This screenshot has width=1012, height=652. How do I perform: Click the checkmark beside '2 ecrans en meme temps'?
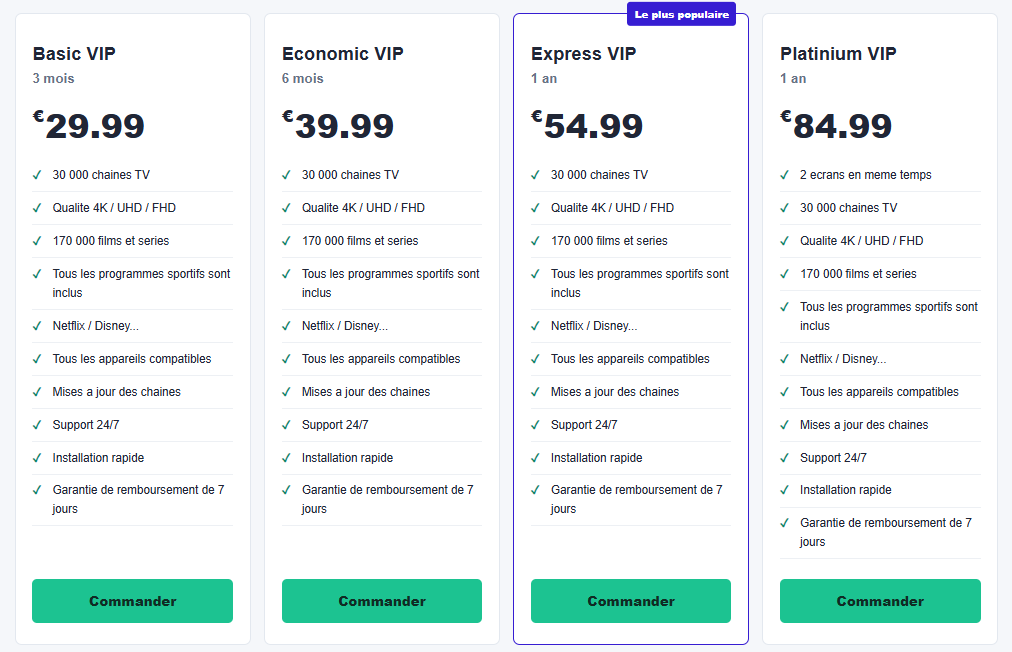784,175
